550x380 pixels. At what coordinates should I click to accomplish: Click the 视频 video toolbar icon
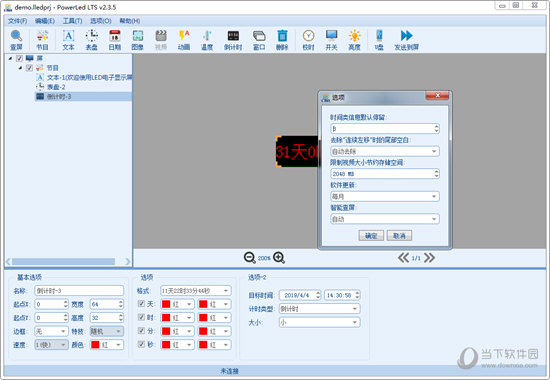(161, 40)
